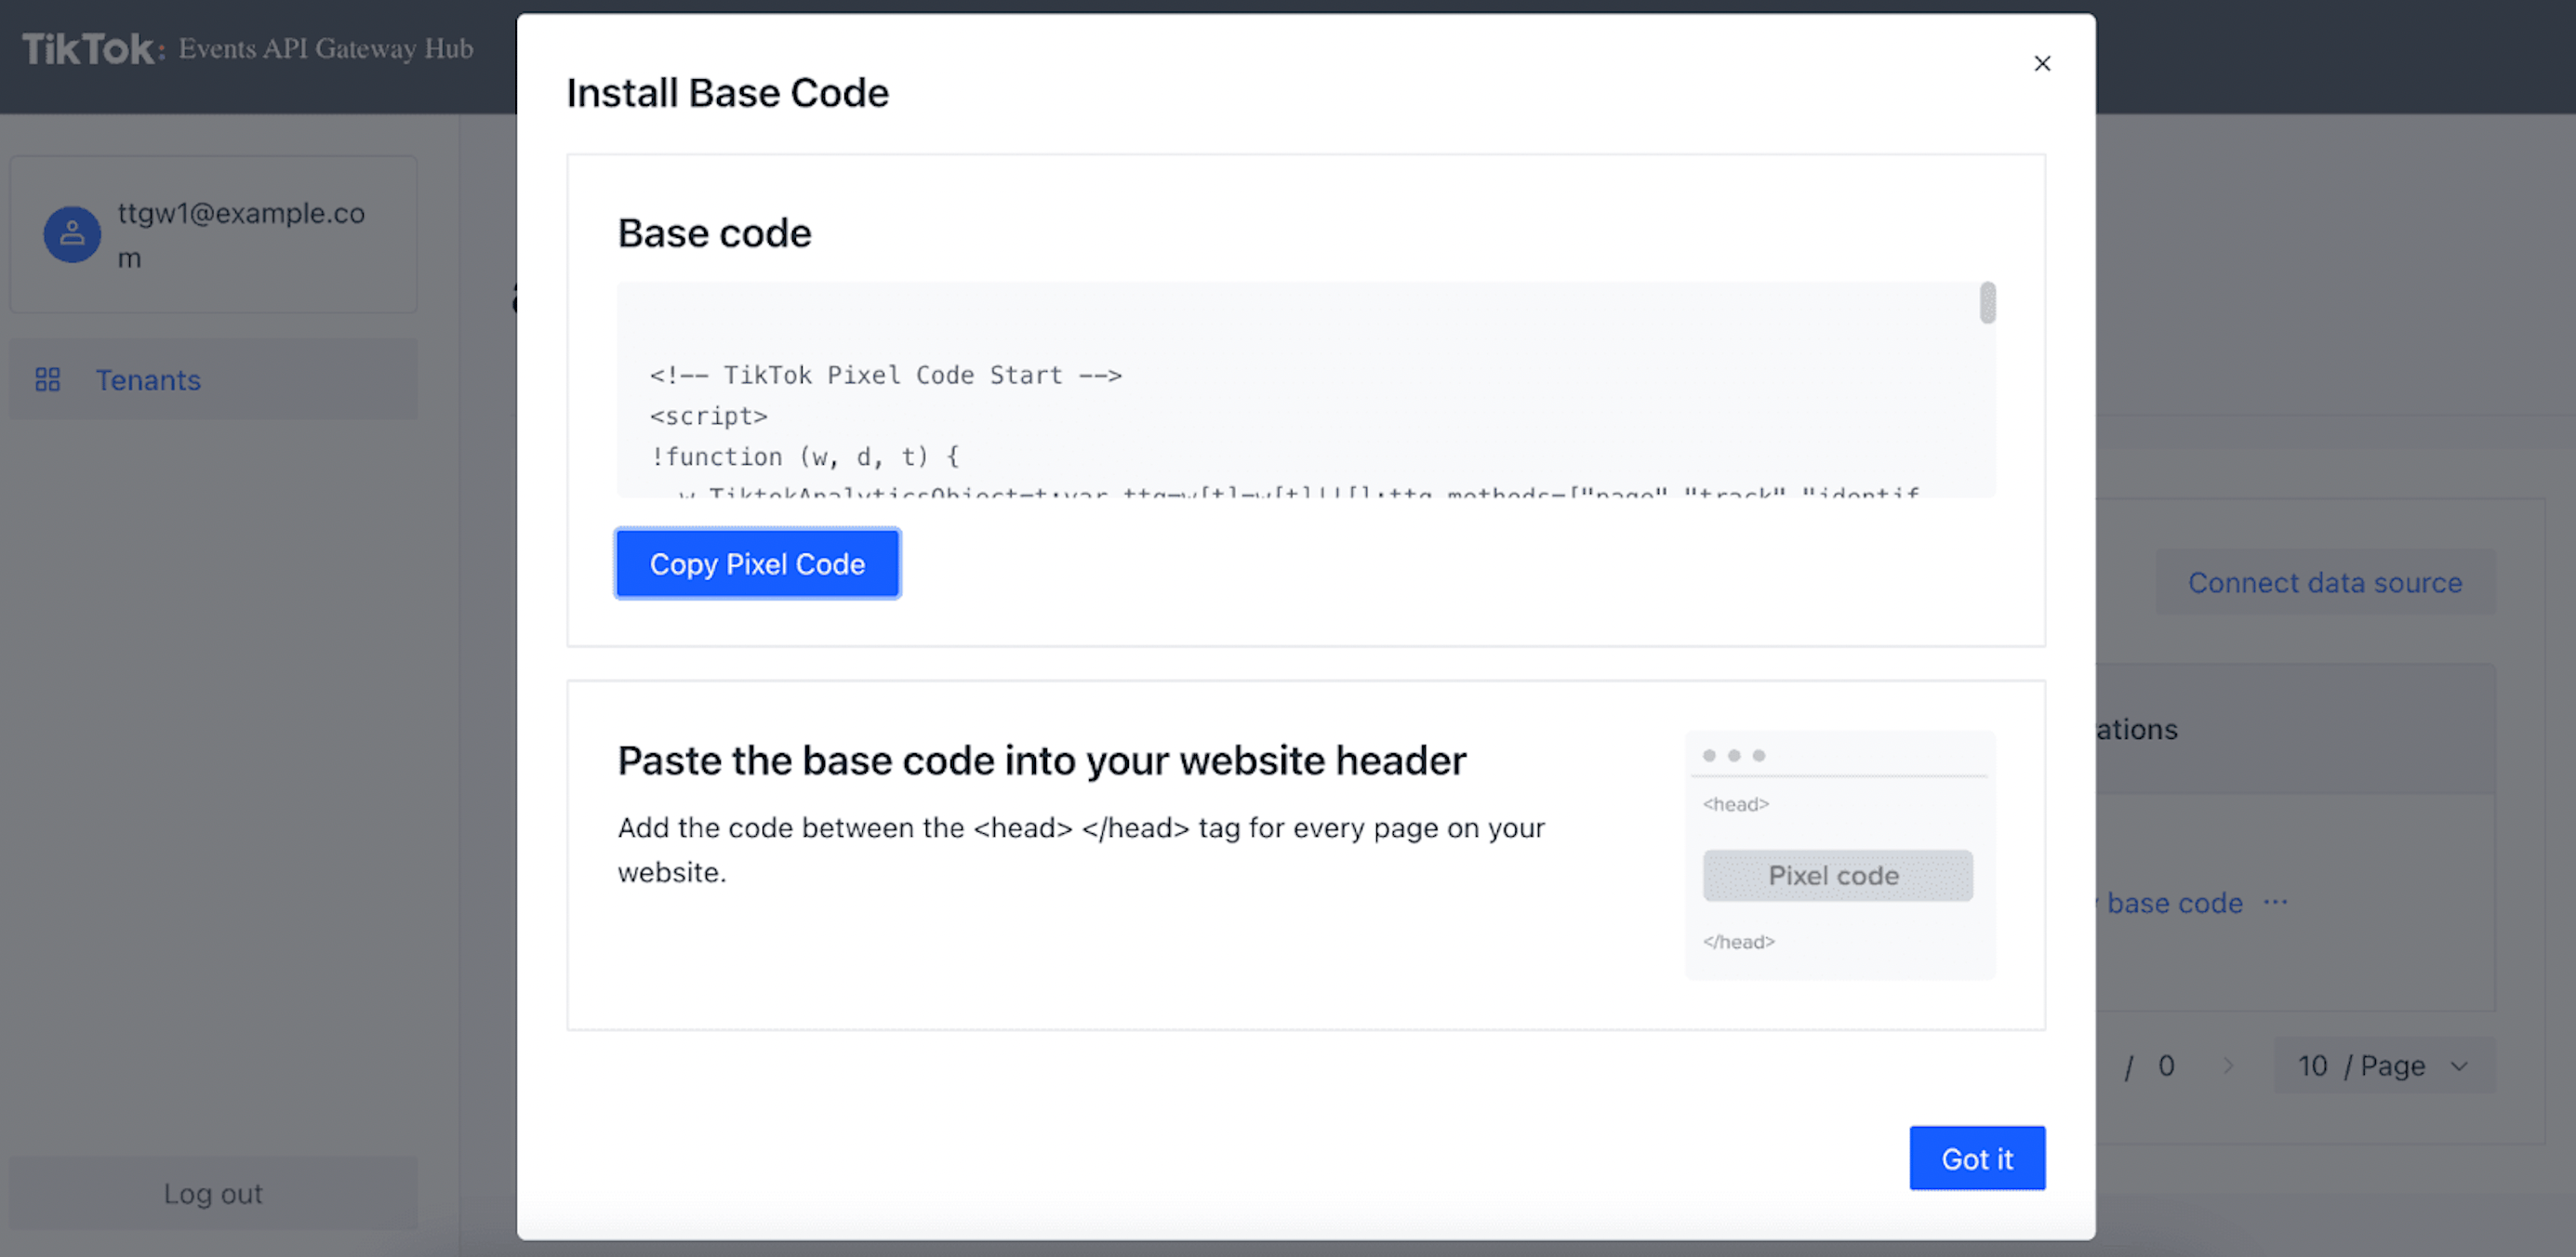Log out of the gateway hub
This screenshot has width=2576, height=1257.
pos(213,1193)
